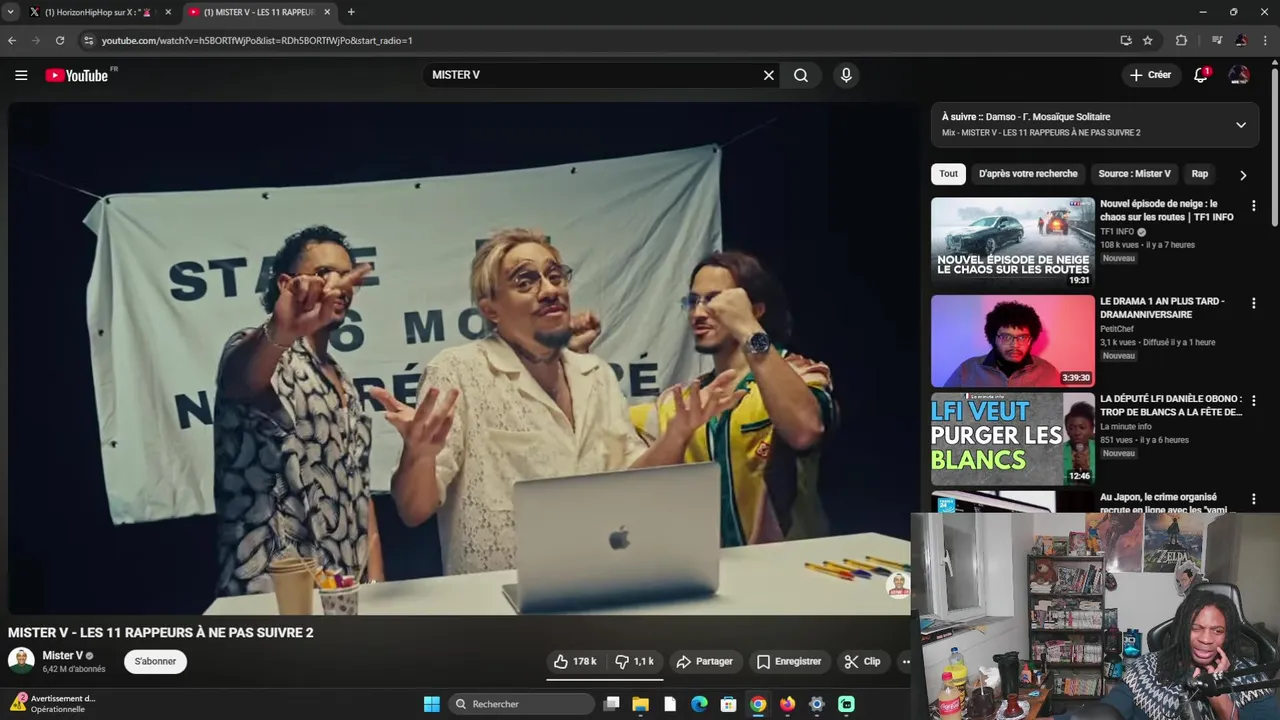This screenshot has width=1280, height=720.
Task: Open the neige chaos sur les routes thumbnail
Action: point(1012,242)
